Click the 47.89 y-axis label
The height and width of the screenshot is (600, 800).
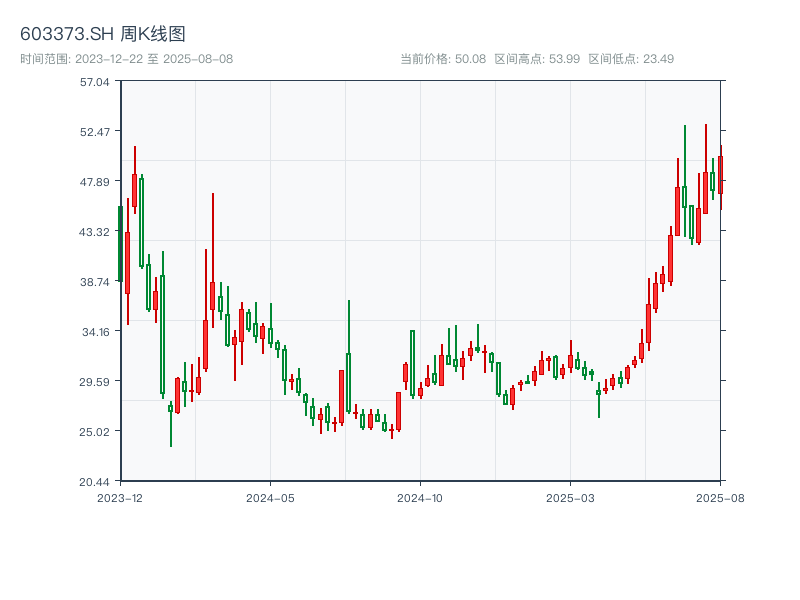coord(94,182)
